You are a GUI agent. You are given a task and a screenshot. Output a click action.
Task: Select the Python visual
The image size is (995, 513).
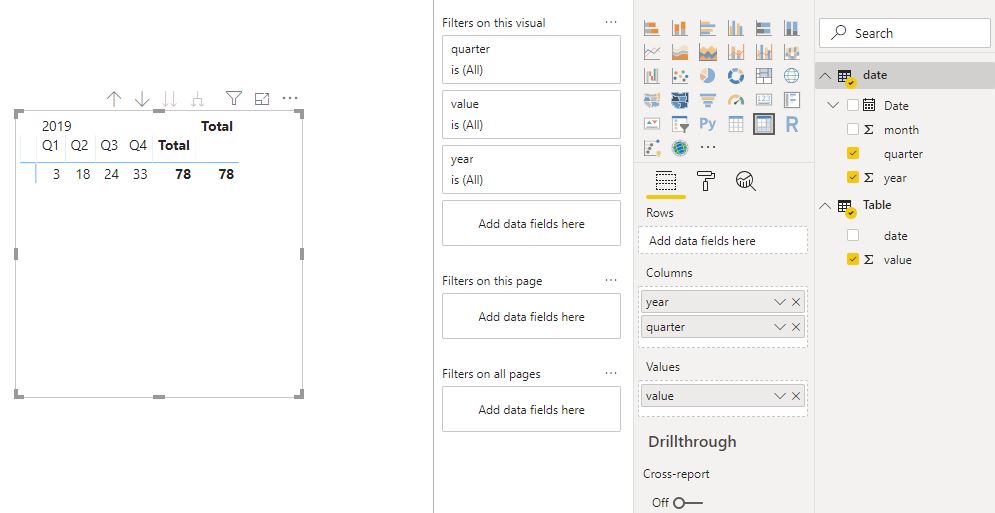click(x=708, y=124)
